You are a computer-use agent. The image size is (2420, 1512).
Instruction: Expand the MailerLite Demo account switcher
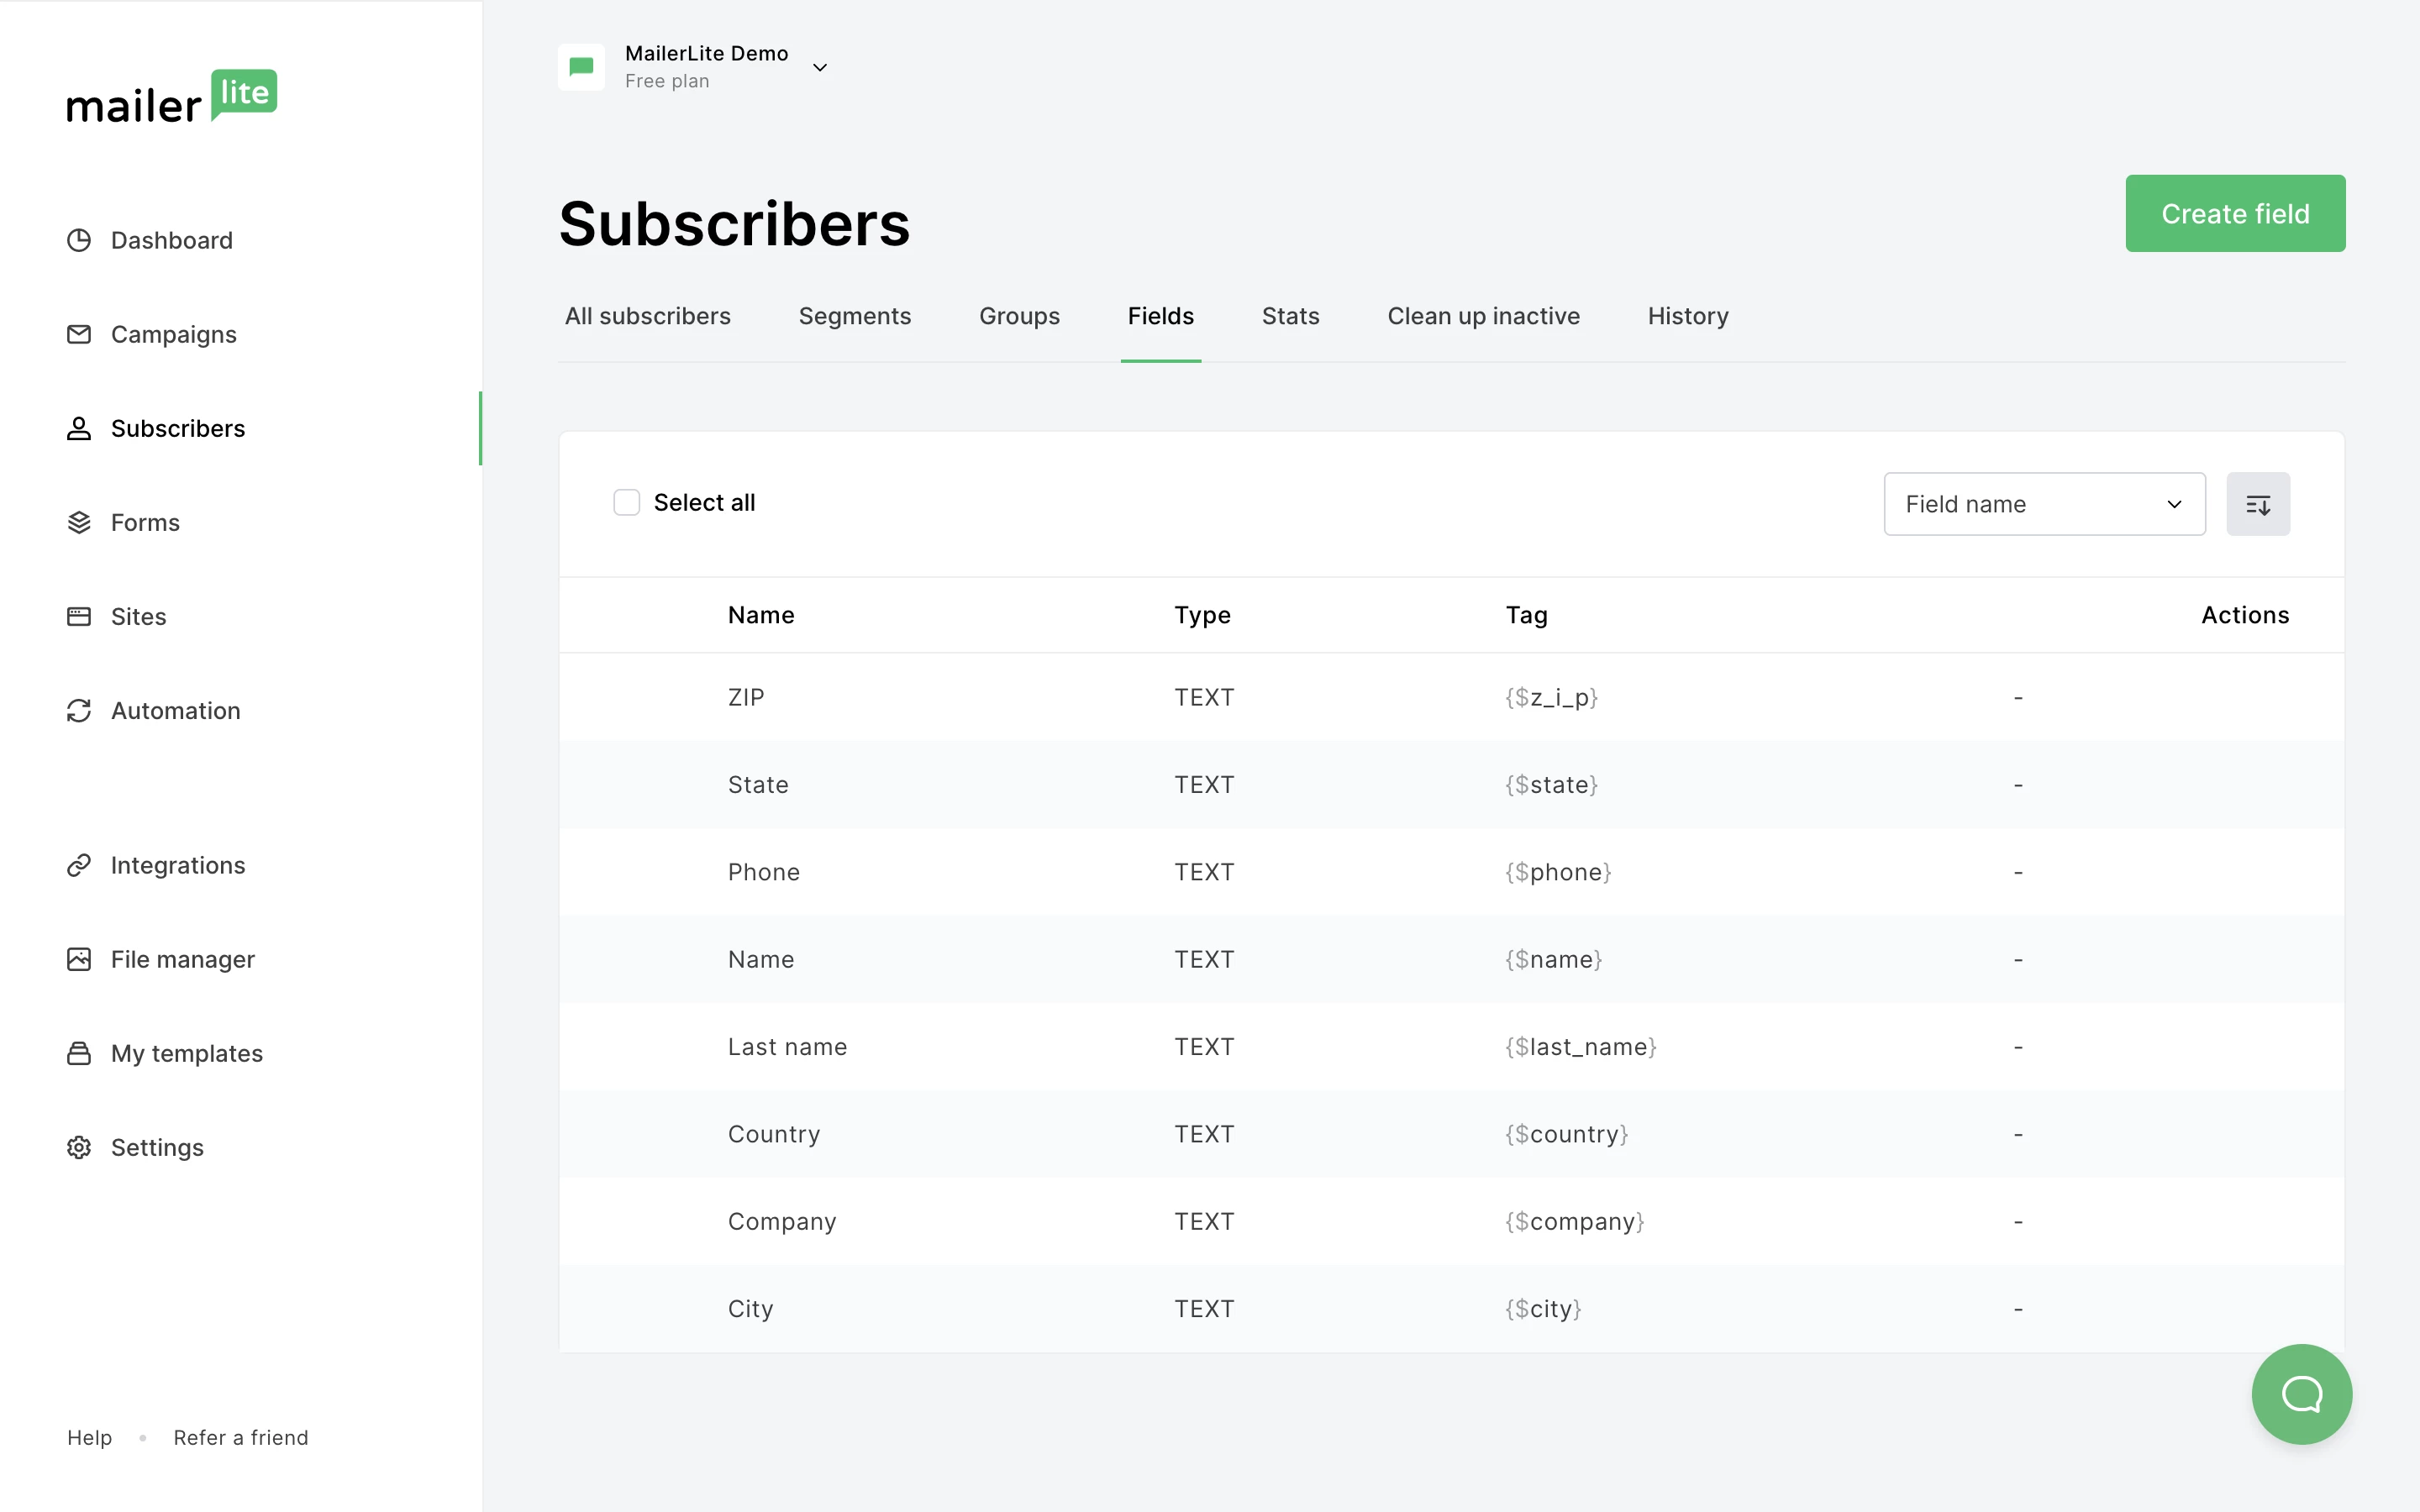(x=819, y=67)
